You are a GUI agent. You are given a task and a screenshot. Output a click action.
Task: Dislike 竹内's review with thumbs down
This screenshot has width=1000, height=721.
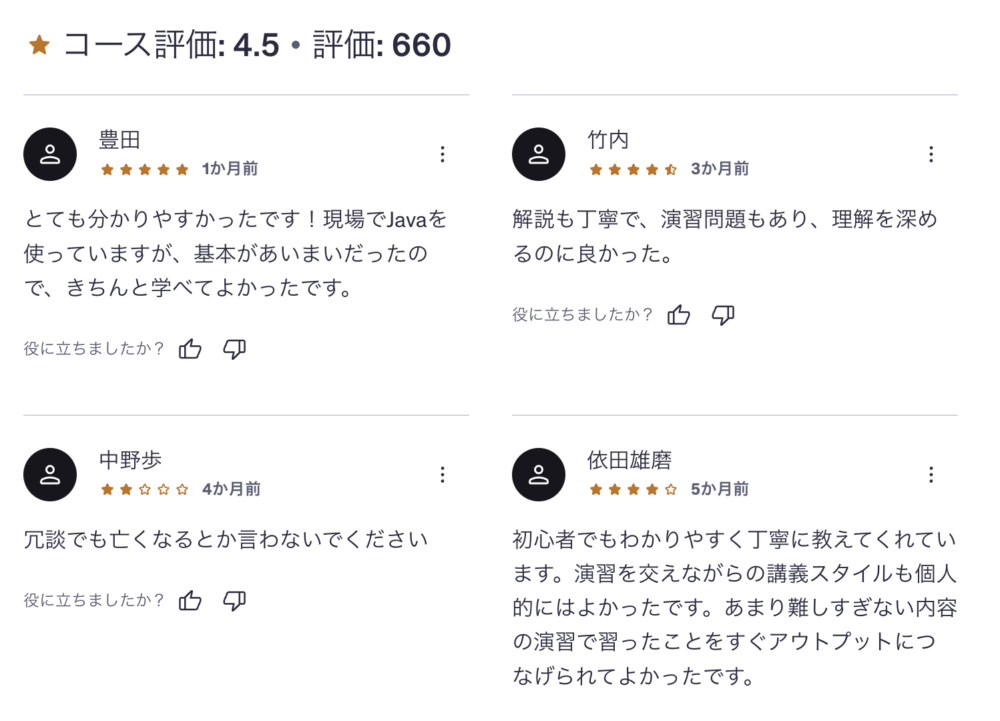click(x=723, y=315)
